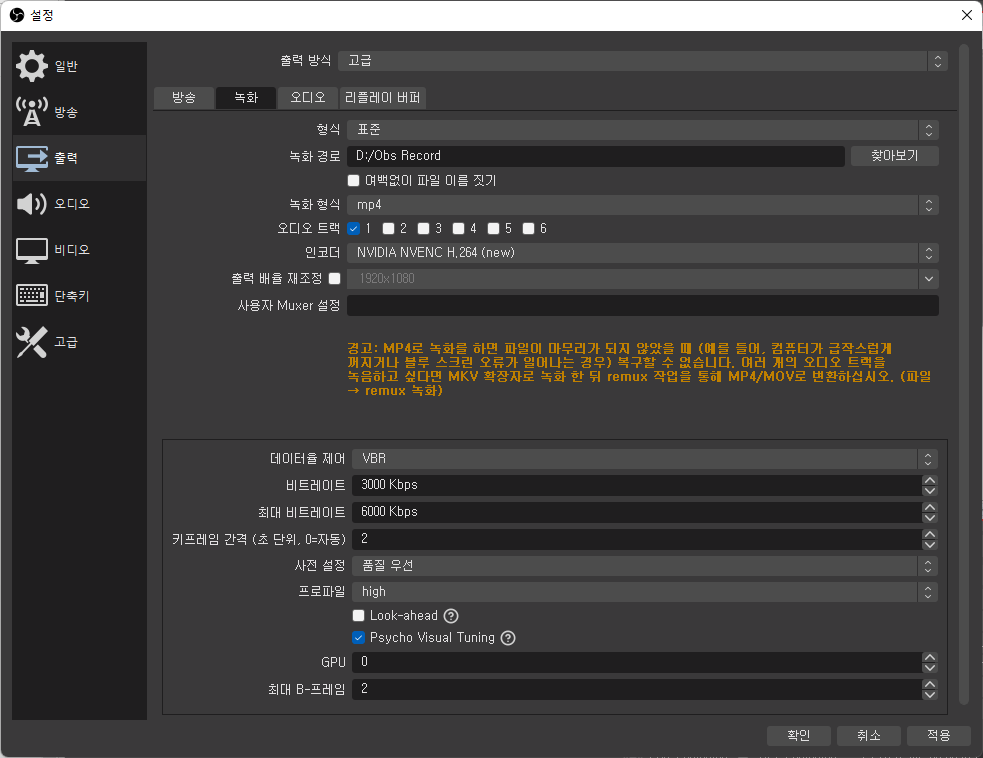Increase the 키프레임 간격 value

click(x=930, y=534)
